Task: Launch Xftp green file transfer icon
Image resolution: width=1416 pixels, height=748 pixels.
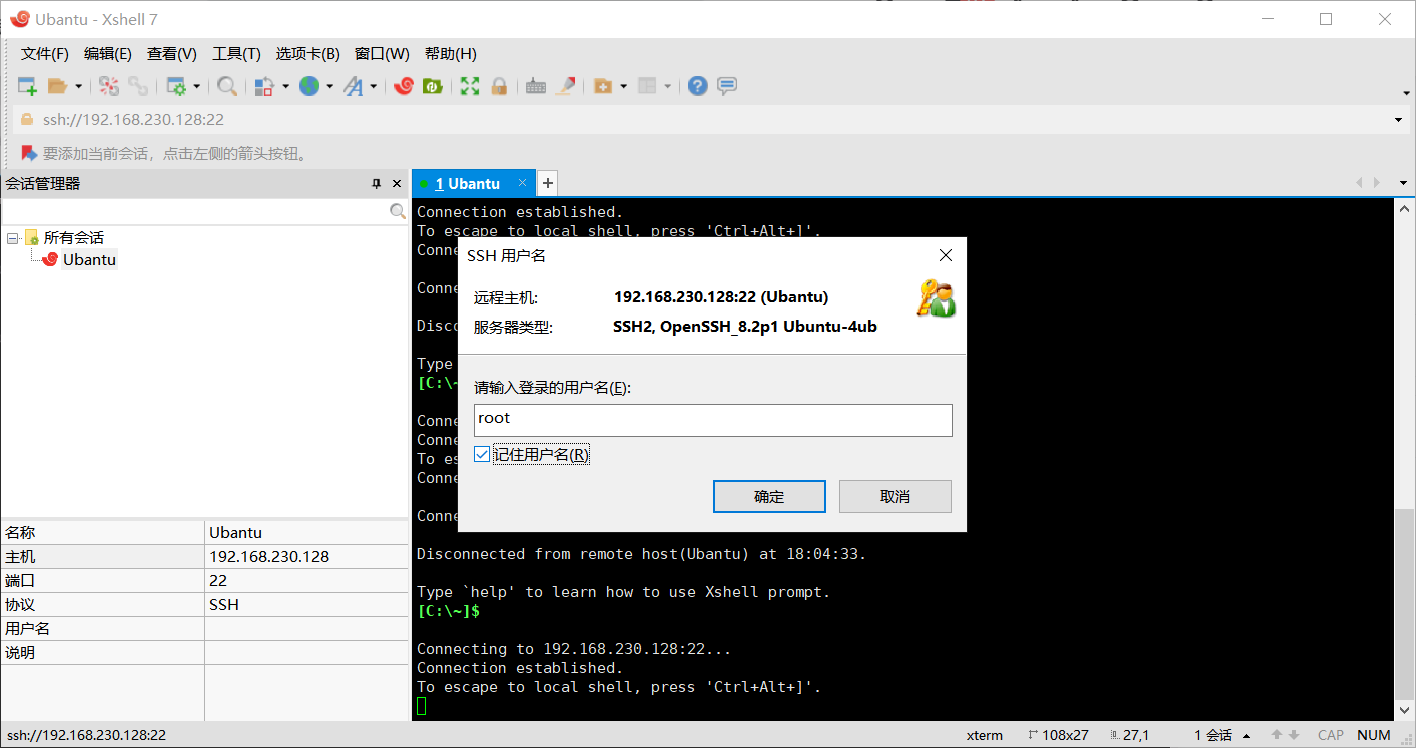Action: point(433,87)
